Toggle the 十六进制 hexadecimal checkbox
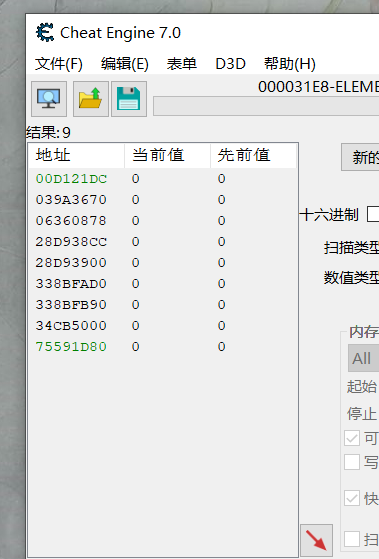The width and height of the screenshot is (379, 559). tap(373, 215)
